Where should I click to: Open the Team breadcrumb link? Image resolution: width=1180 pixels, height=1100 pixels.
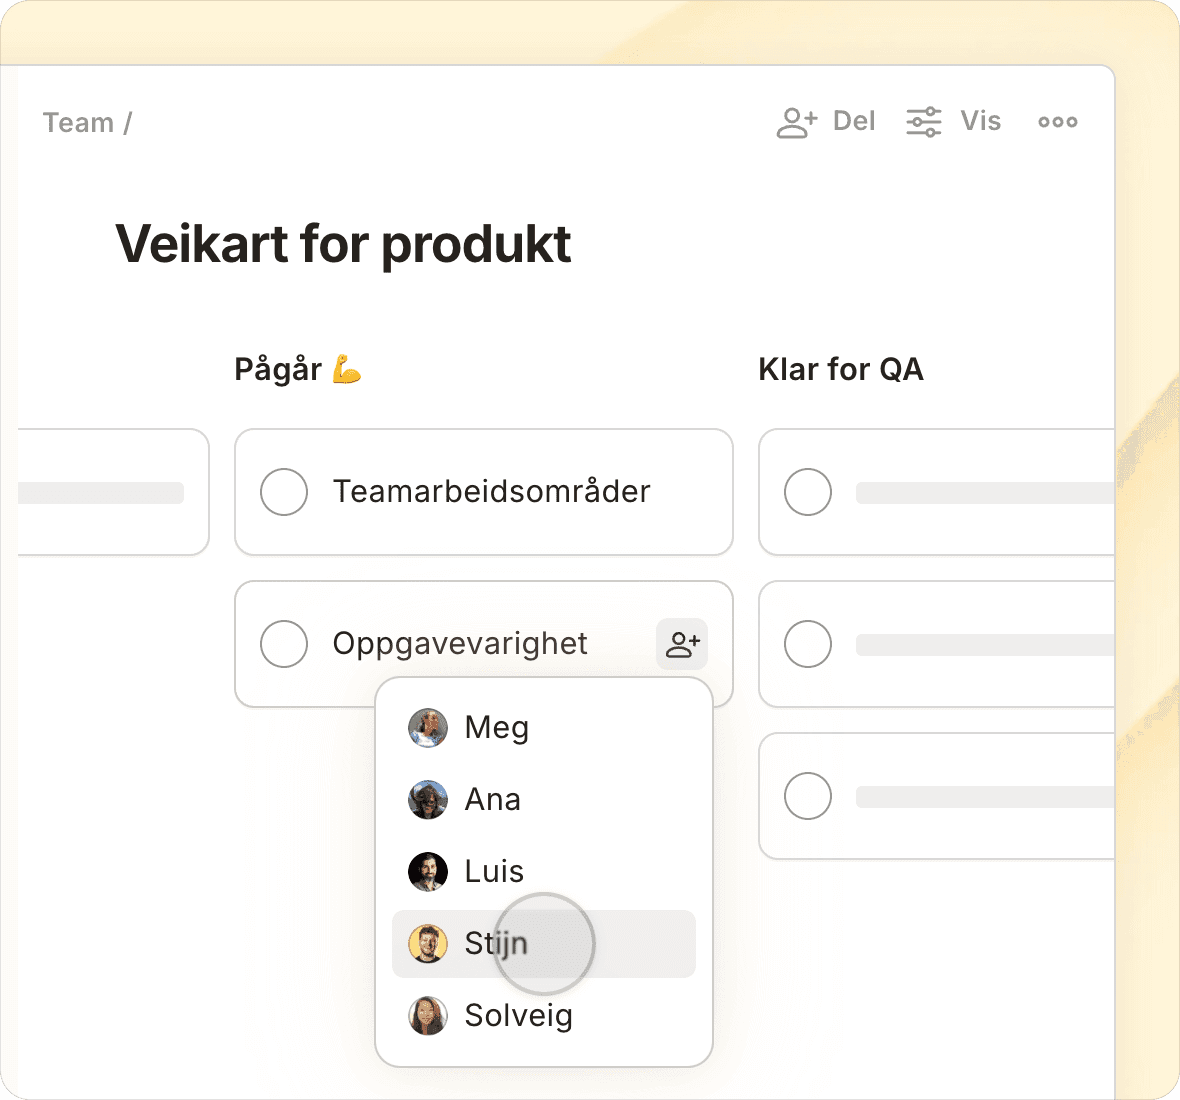click(78, 123)
